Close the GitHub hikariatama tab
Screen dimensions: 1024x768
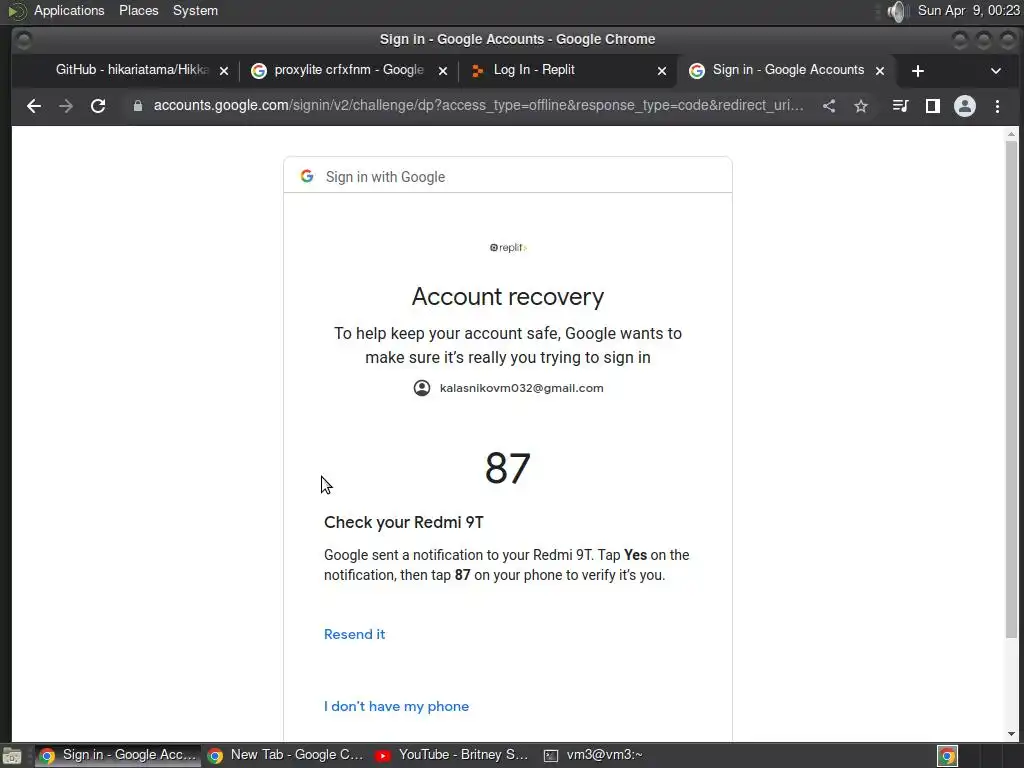(x=224, y=71)
